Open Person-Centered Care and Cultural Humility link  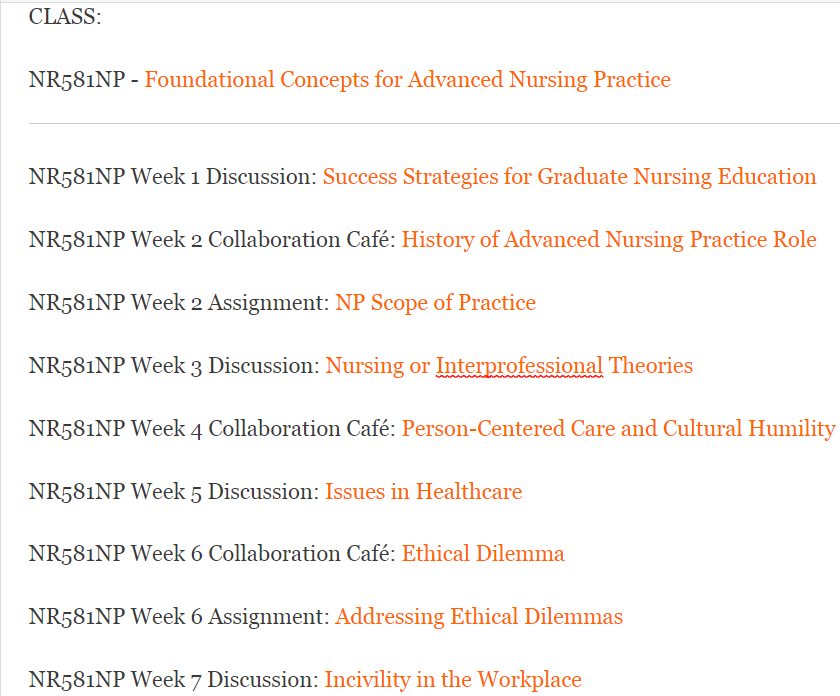618,429
